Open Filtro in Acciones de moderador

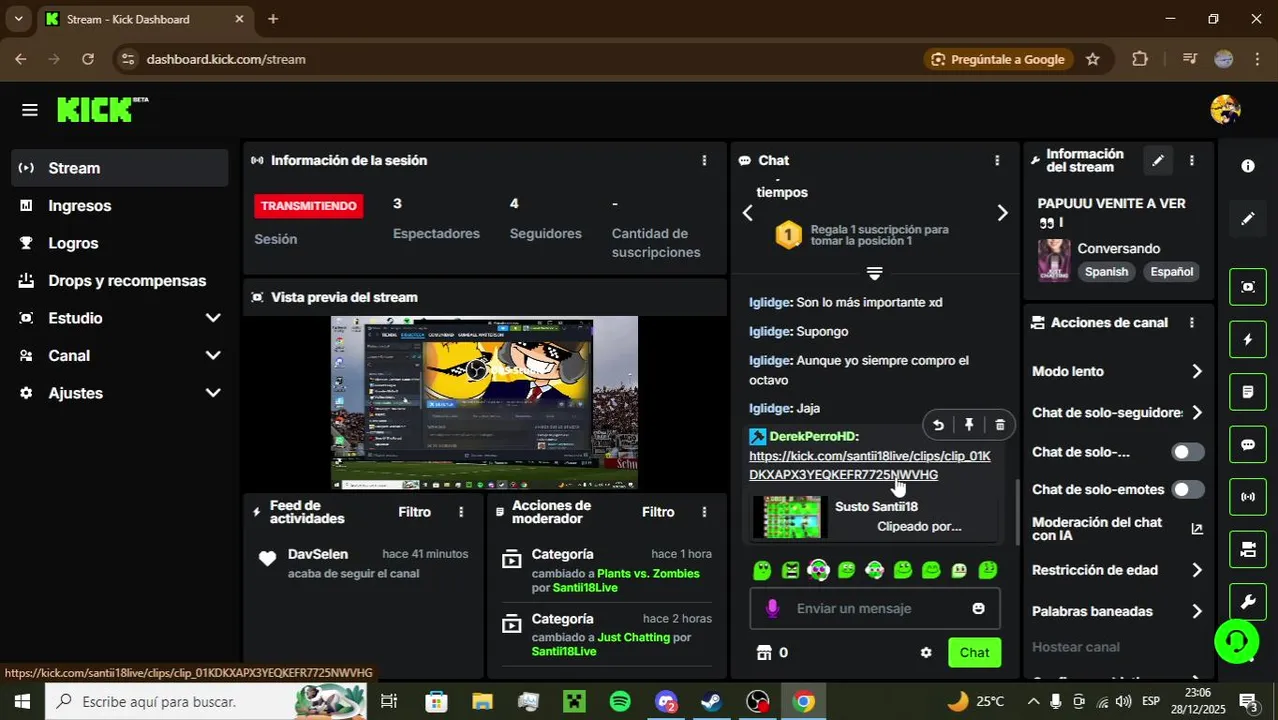(658, 512)
